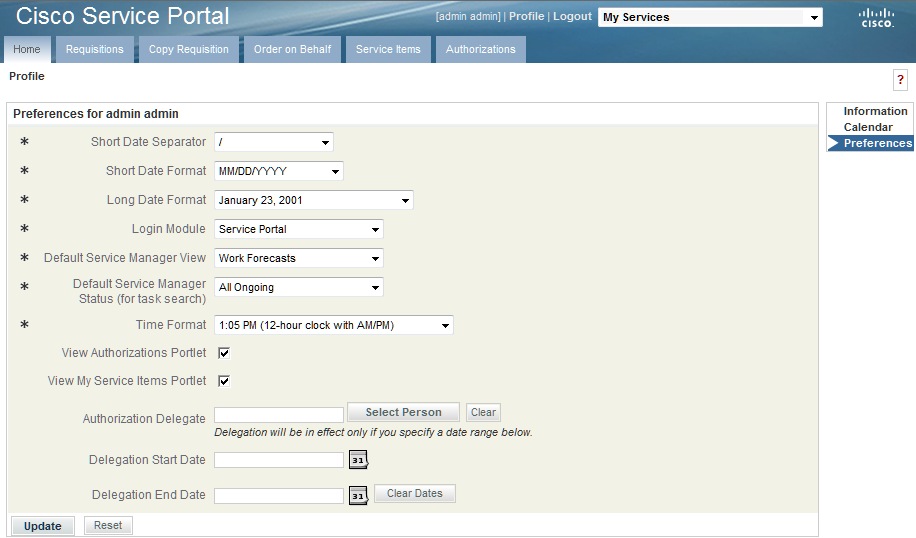Focus the Delegation End Date field
Screen dimensions: 916x538
click(x=279, y=495)
